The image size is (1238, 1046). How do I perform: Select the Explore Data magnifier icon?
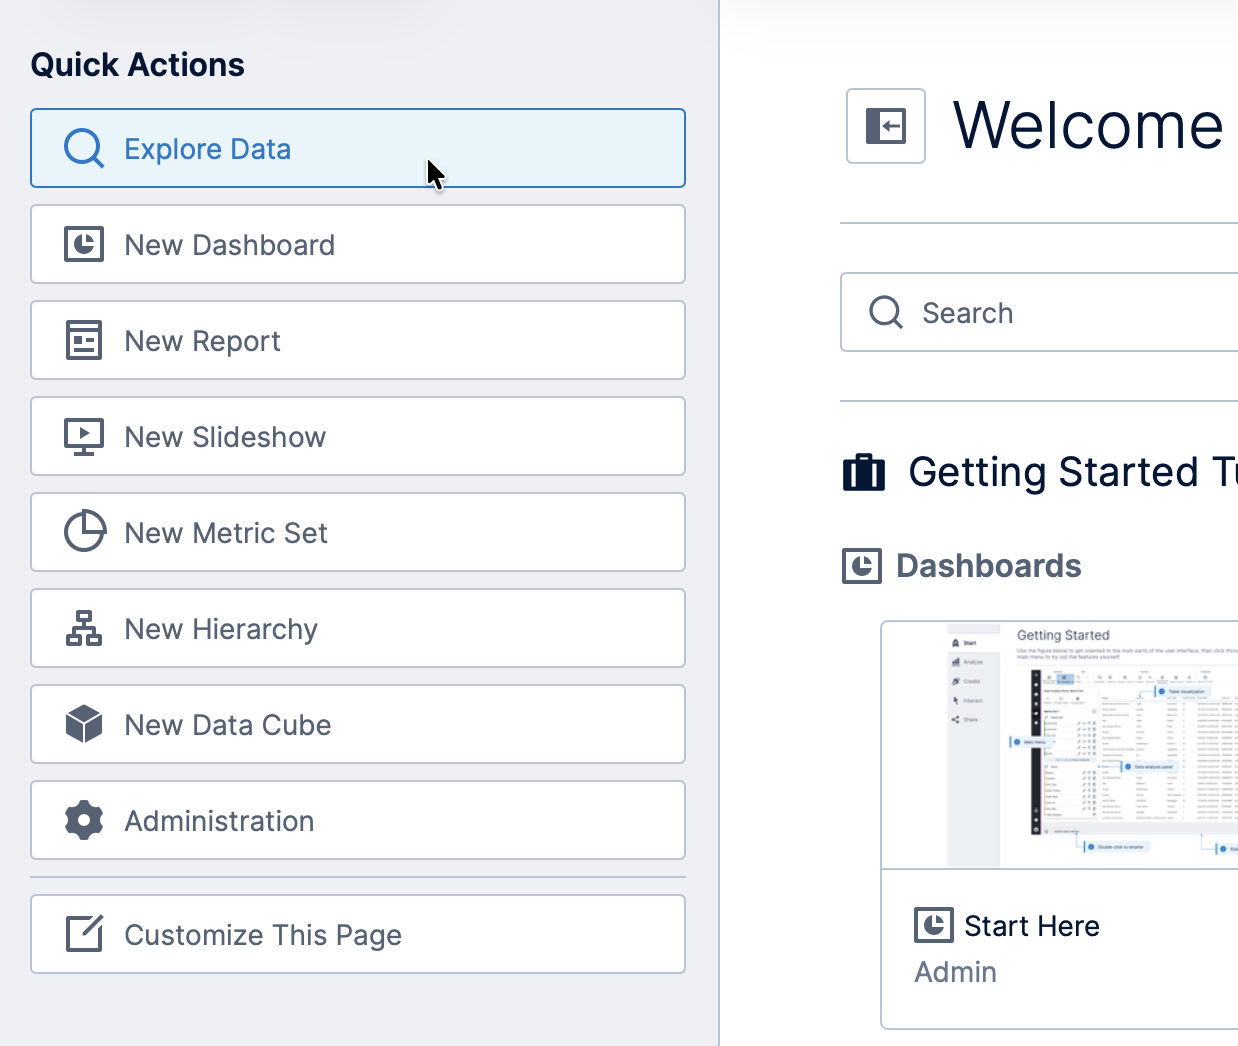(x=84, y=148)
